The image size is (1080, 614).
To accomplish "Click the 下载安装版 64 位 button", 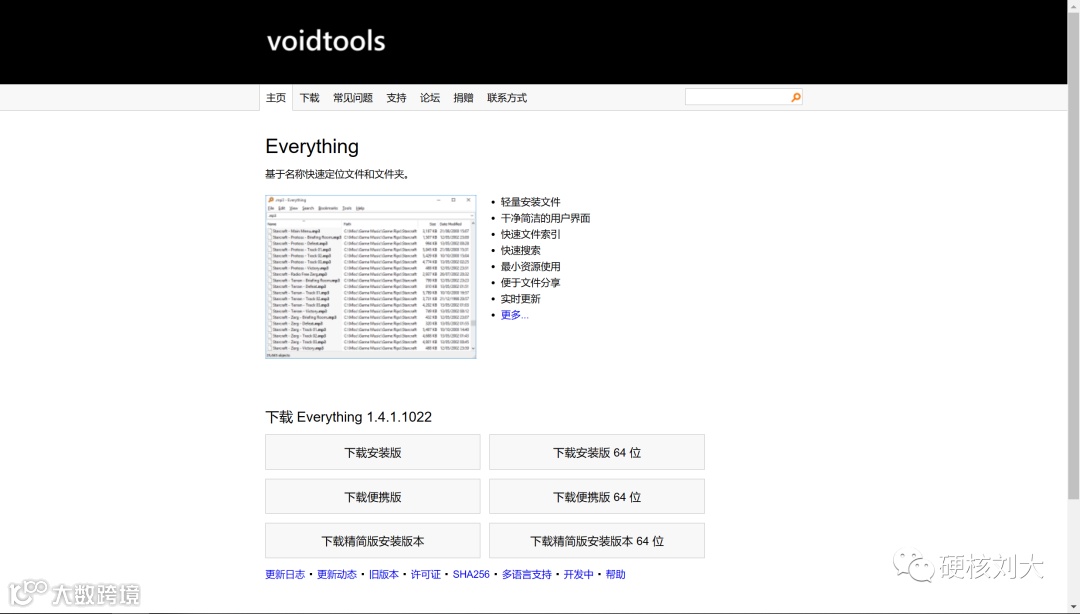I will (596, 452).
